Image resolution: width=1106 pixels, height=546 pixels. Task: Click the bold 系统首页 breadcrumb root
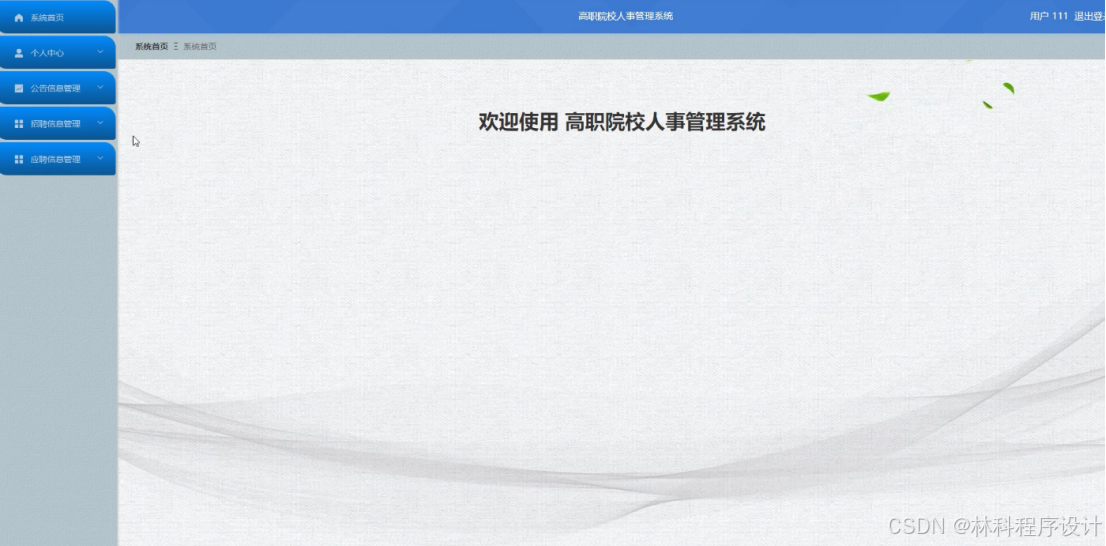(x=152, y=47)
